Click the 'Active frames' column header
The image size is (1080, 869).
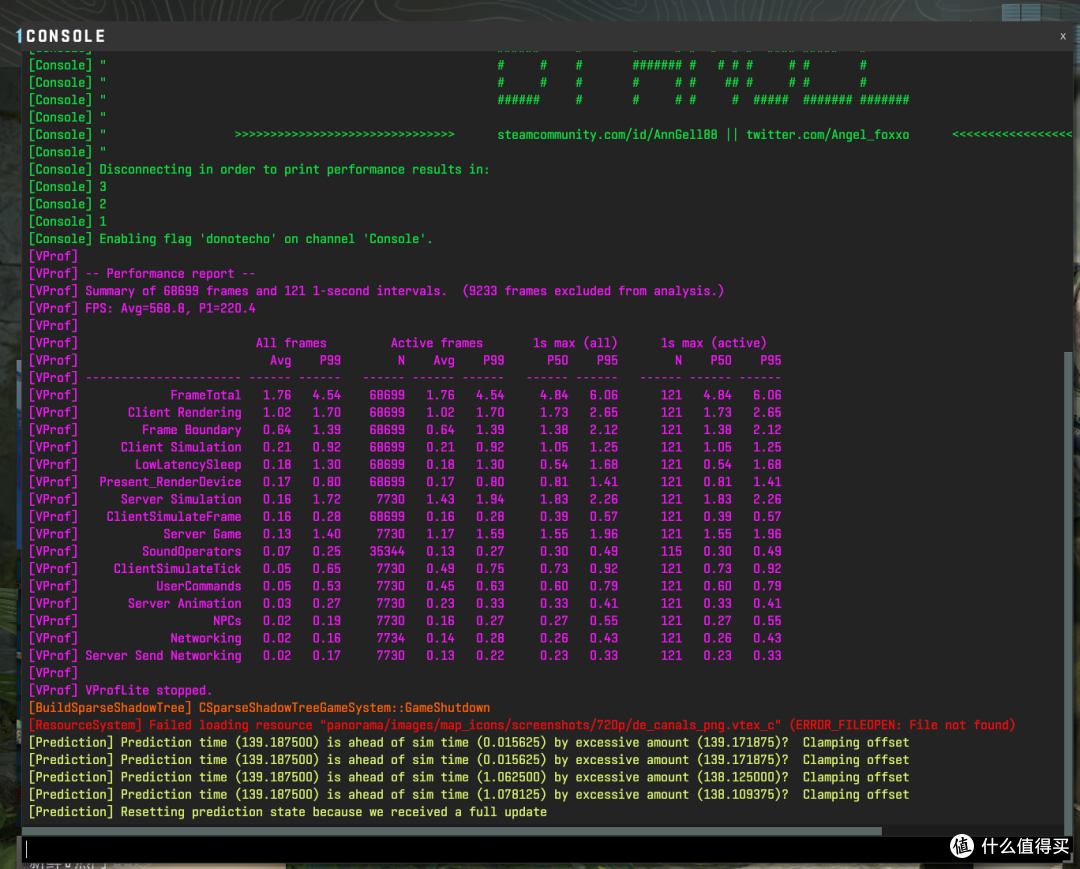437,343
